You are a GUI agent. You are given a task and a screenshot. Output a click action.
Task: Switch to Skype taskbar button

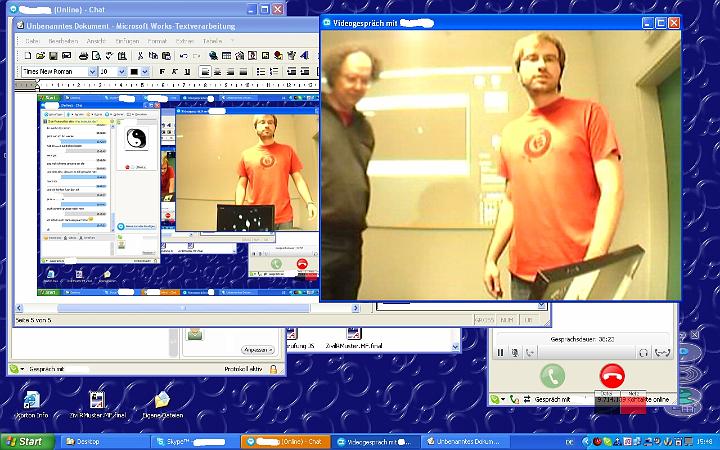click(195, 442)
